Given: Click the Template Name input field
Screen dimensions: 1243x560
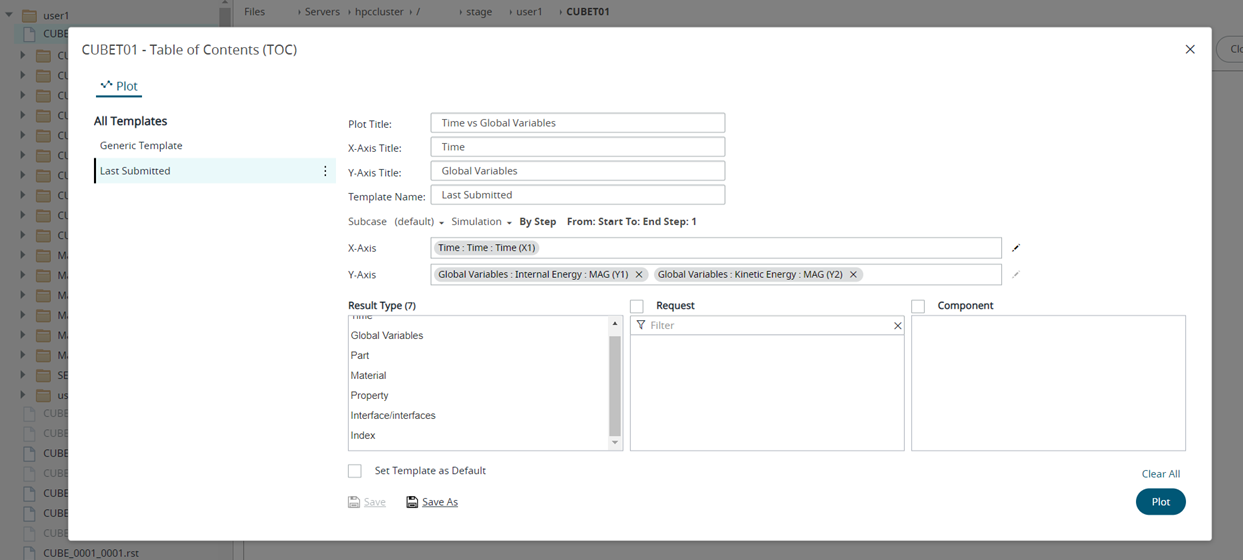Looking at the screenshot, I should (578, 195).
